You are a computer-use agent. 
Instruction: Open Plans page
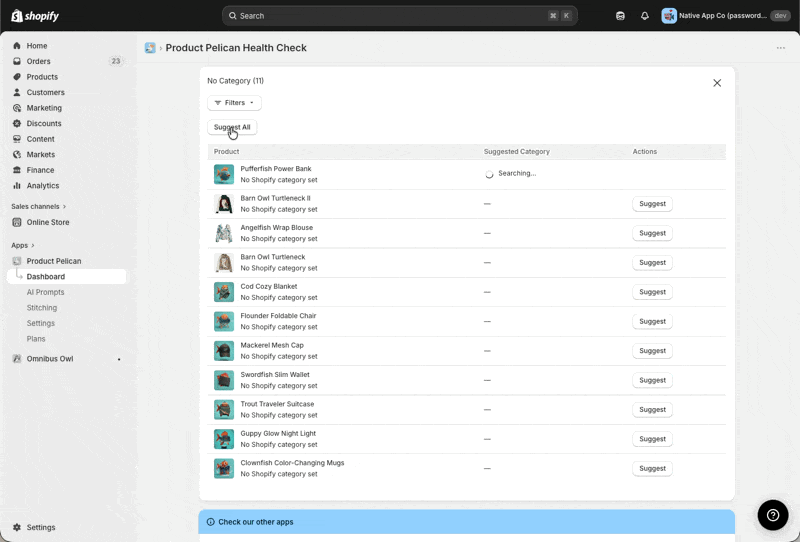tap(36, 339)
